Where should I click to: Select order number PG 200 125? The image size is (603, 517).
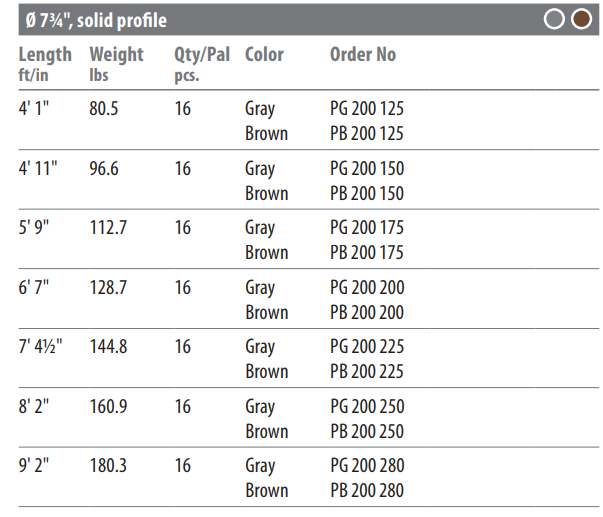367,108
